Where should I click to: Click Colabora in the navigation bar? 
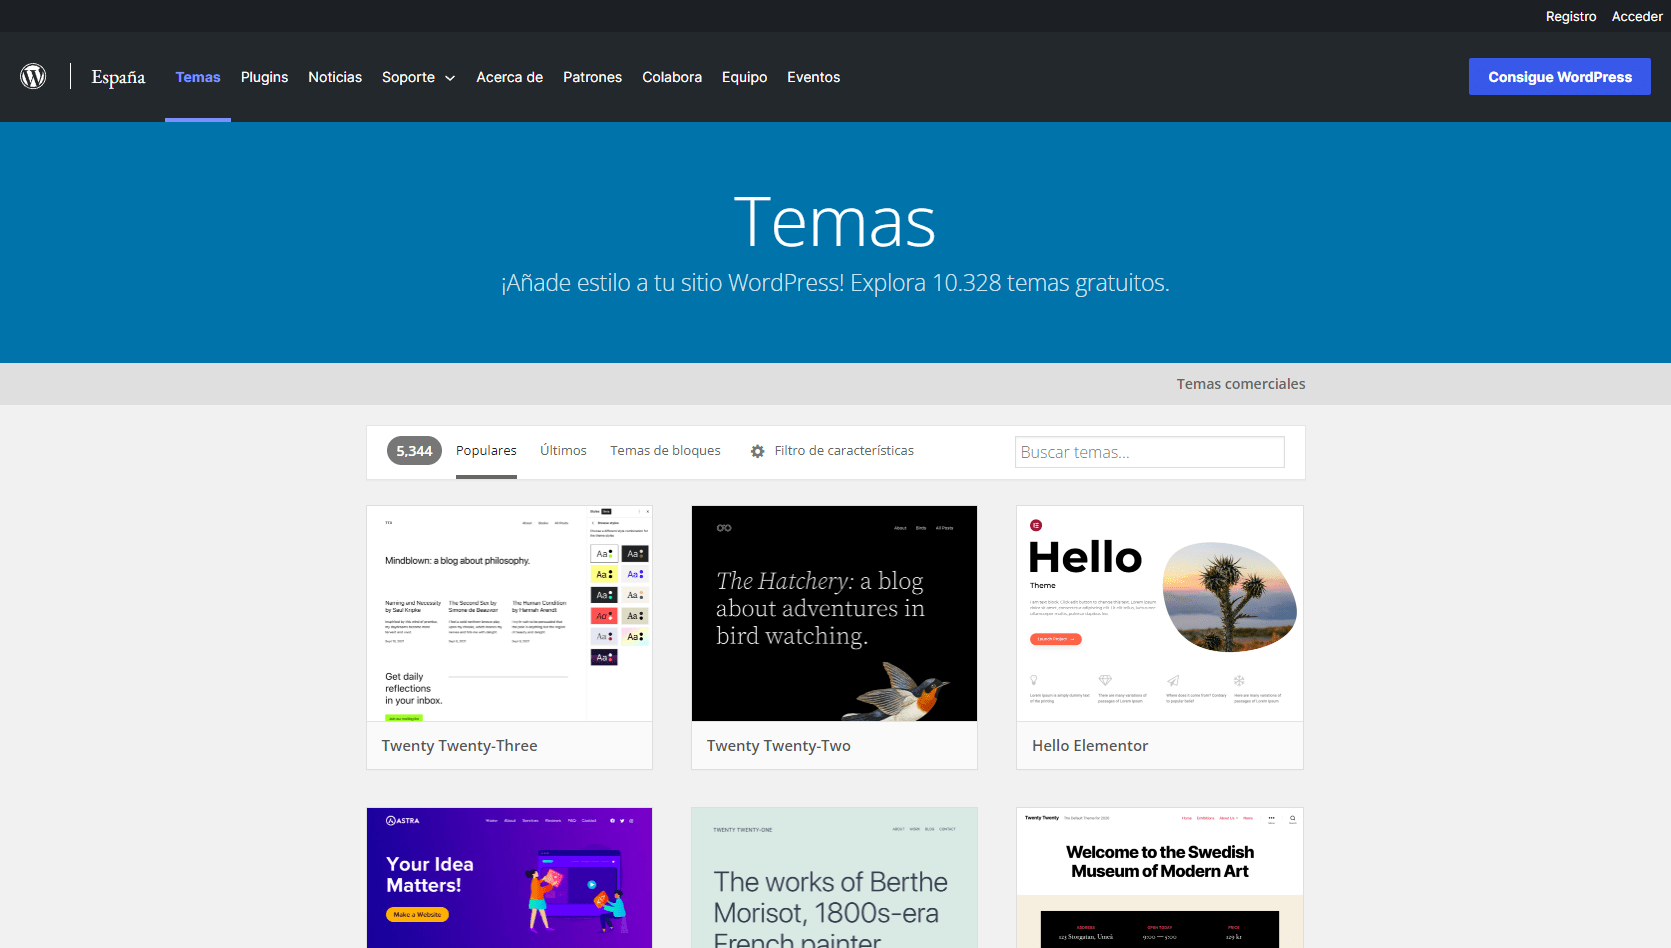[x=672, y=77]
